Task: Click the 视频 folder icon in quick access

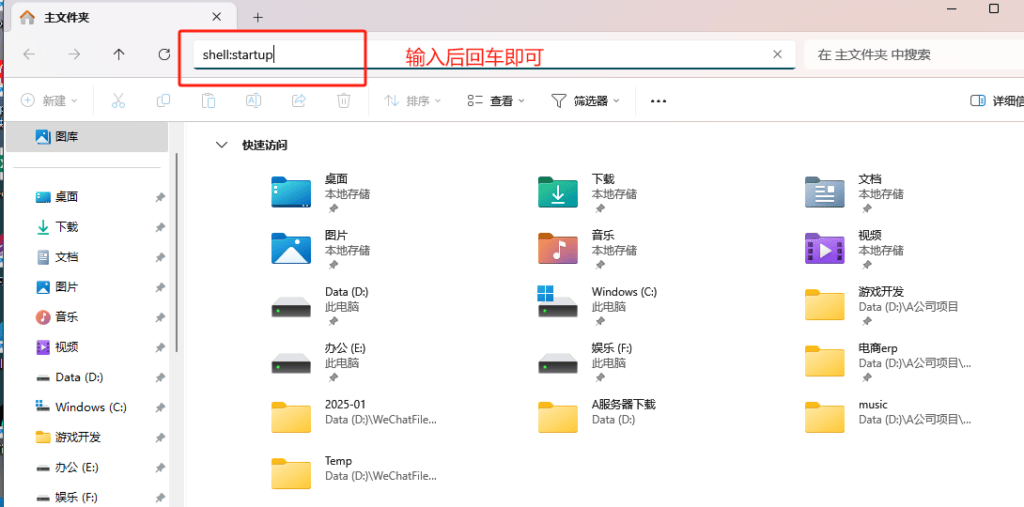Action: click(824, 248)
